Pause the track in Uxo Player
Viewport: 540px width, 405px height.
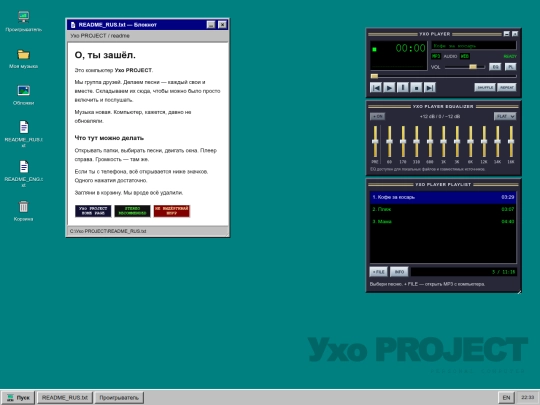tap(403, 88)
